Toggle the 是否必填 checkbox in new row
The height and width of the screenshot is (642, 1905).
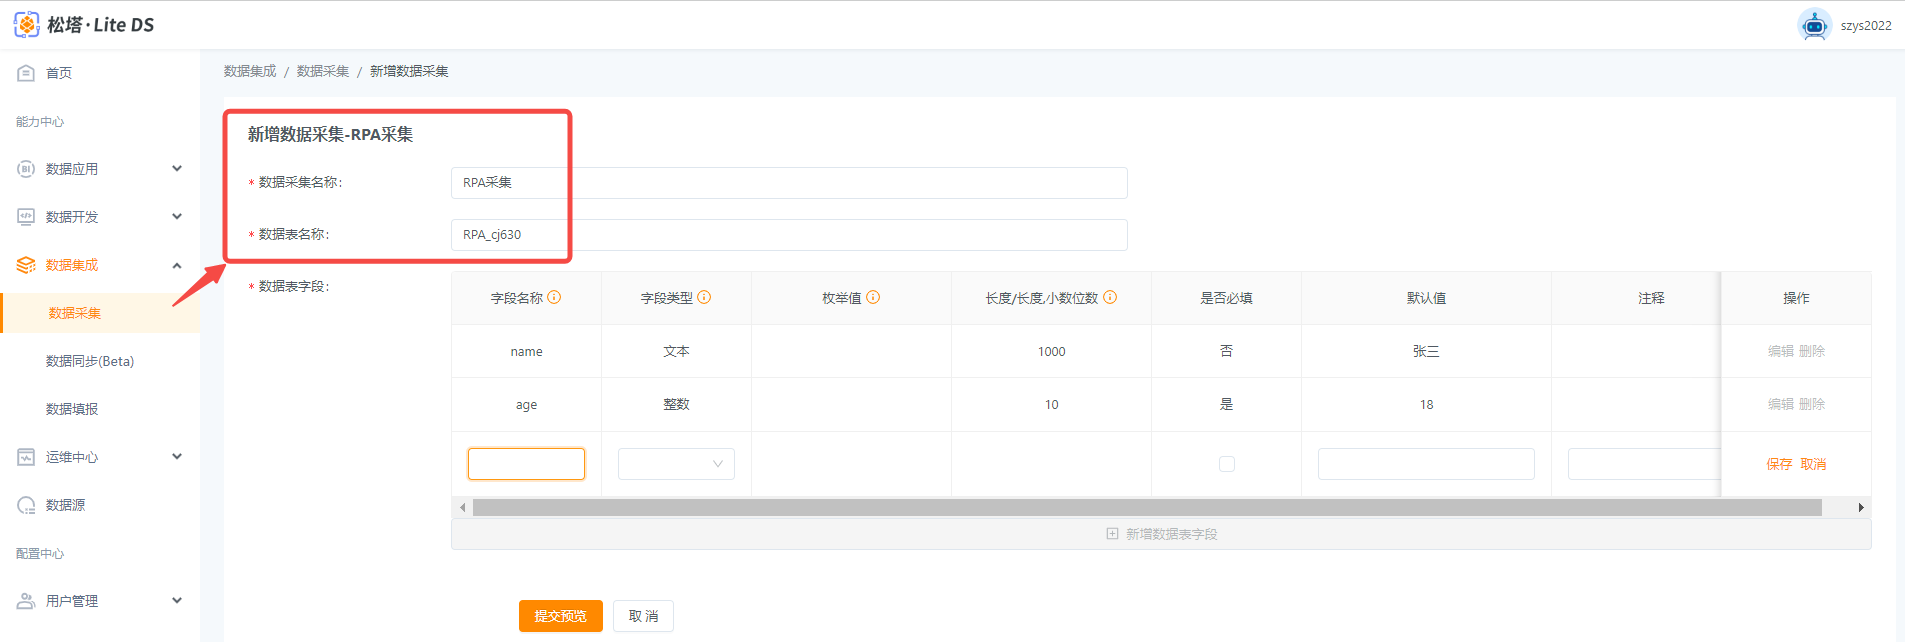(1226, 464)
